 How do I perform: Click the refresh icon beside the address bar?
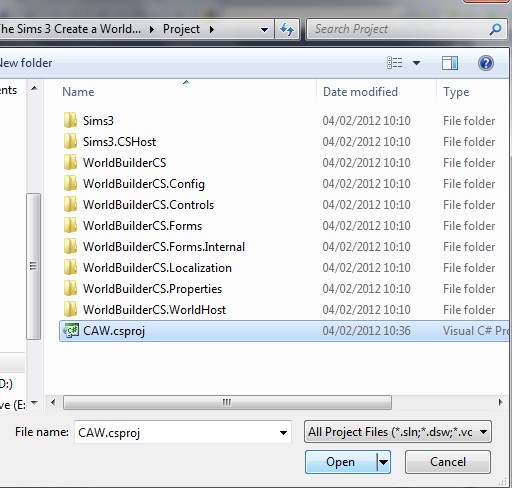point(287,29)
